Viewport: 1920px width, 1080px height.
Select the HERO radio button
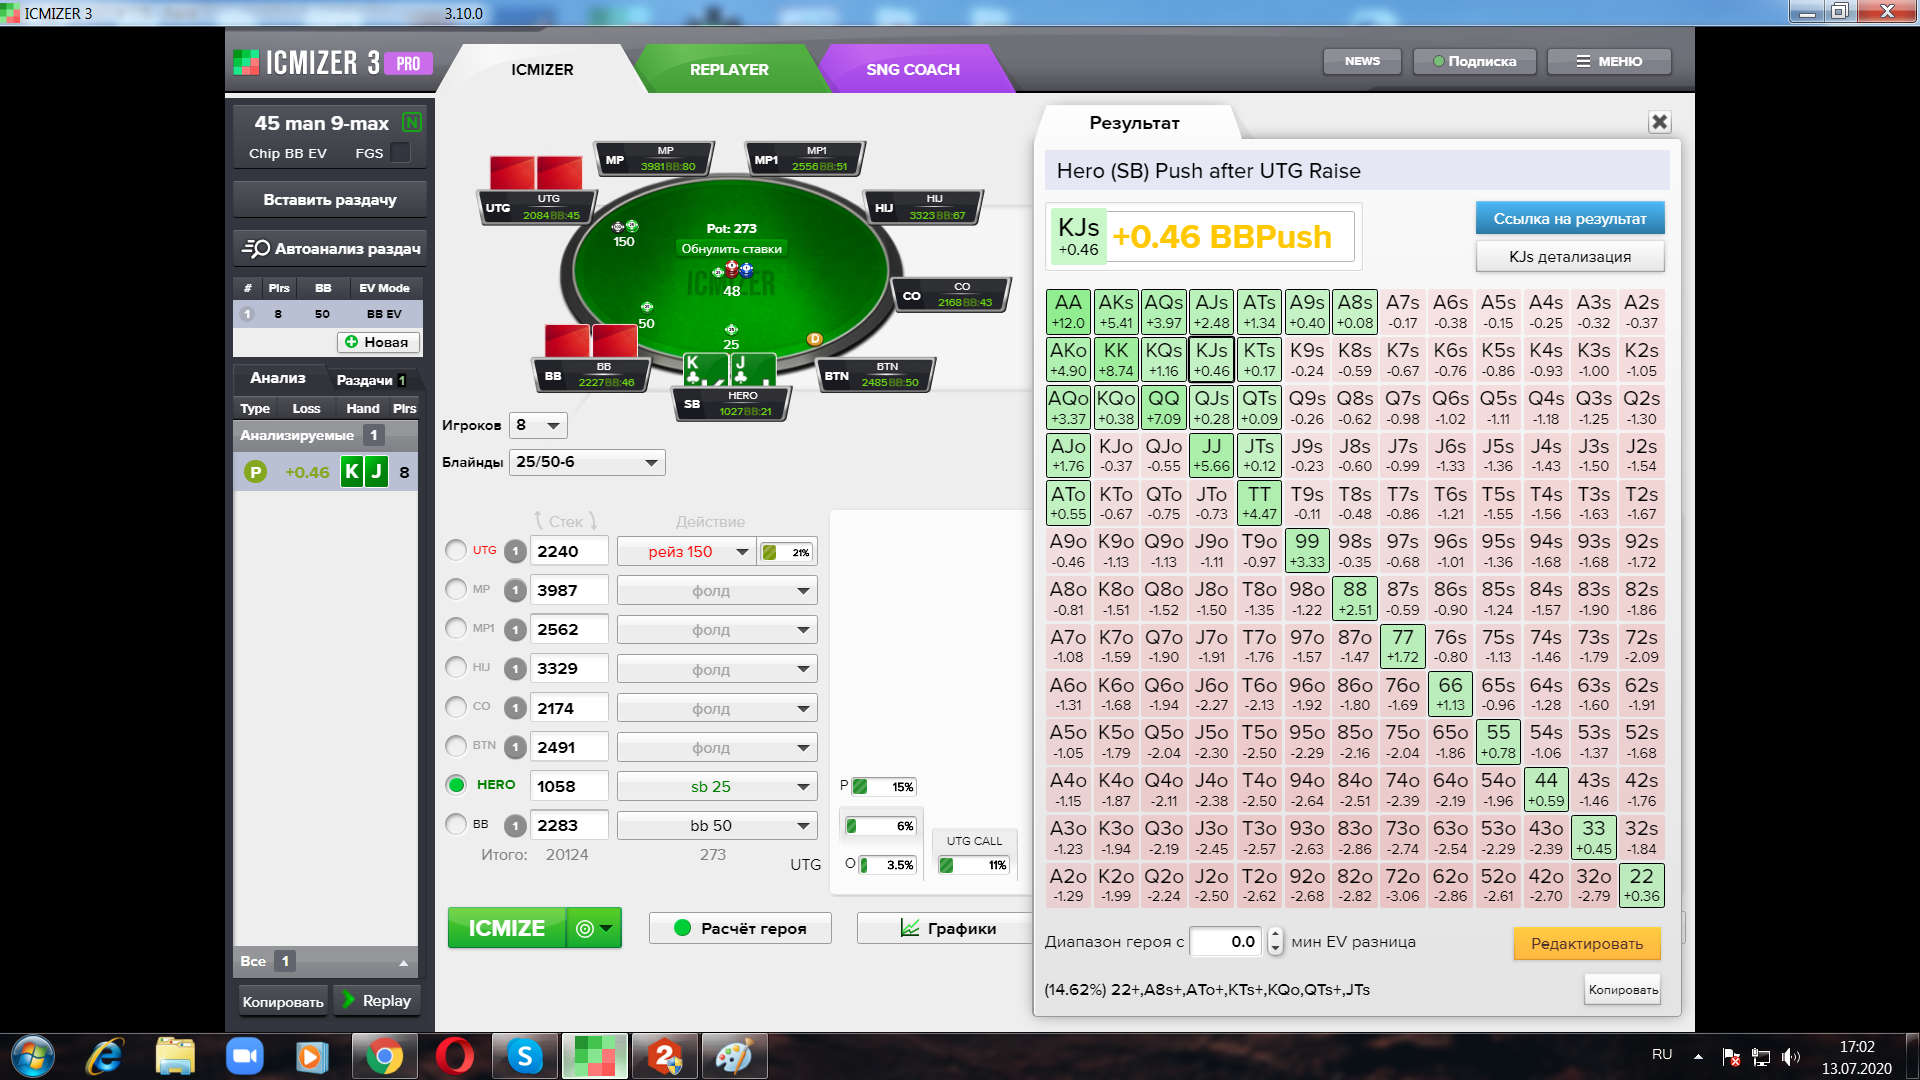[x=456, y=785]
